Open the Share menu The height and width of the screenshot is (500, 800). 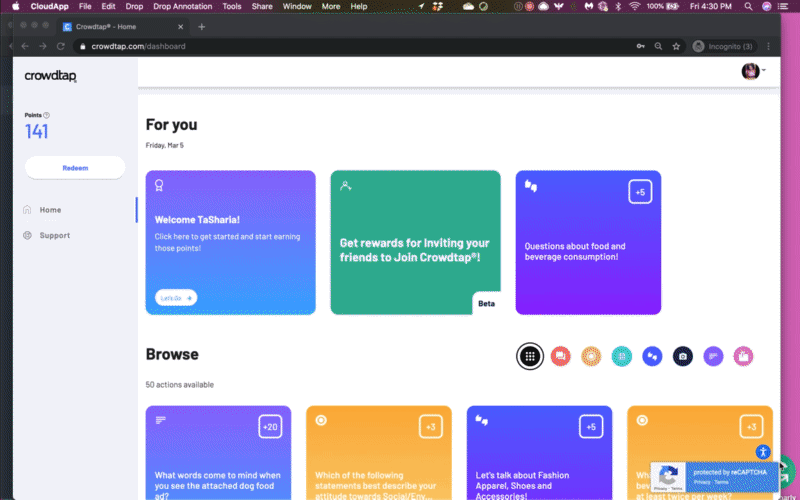coord(262,6)
